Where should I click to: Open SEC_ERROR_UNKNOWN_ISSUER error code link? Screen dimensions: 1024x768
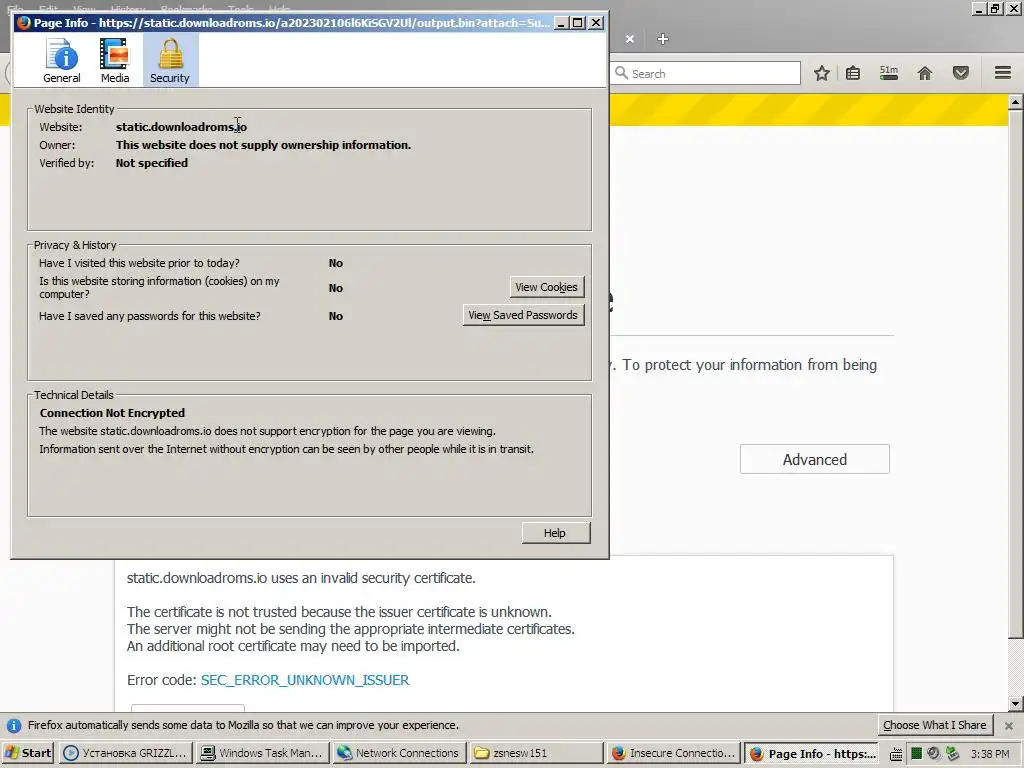click(305, 680)
